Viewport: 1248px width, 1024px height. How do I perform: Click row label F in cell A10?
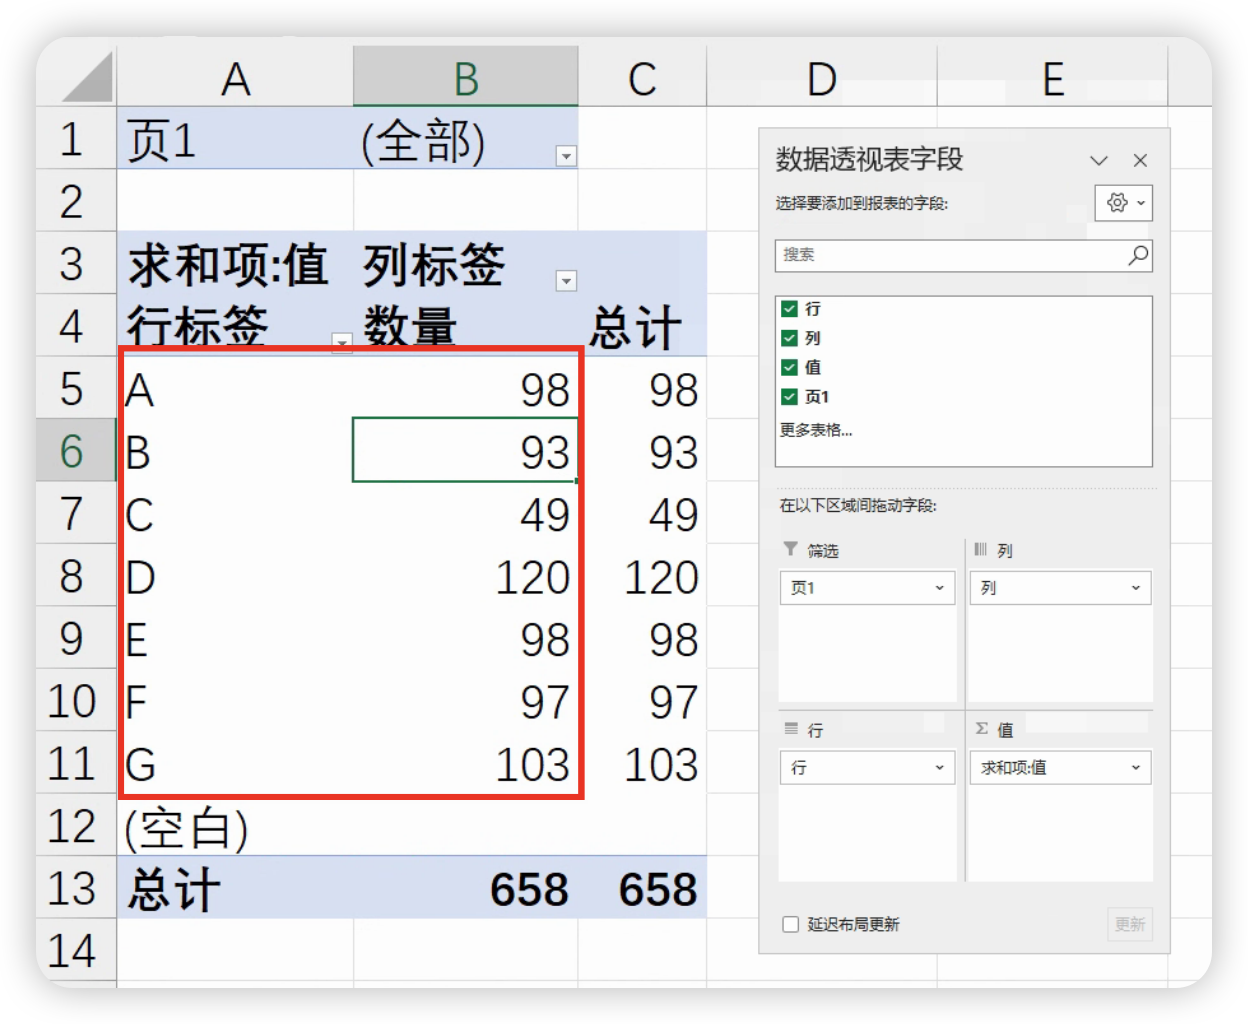(x=235, y=701)
